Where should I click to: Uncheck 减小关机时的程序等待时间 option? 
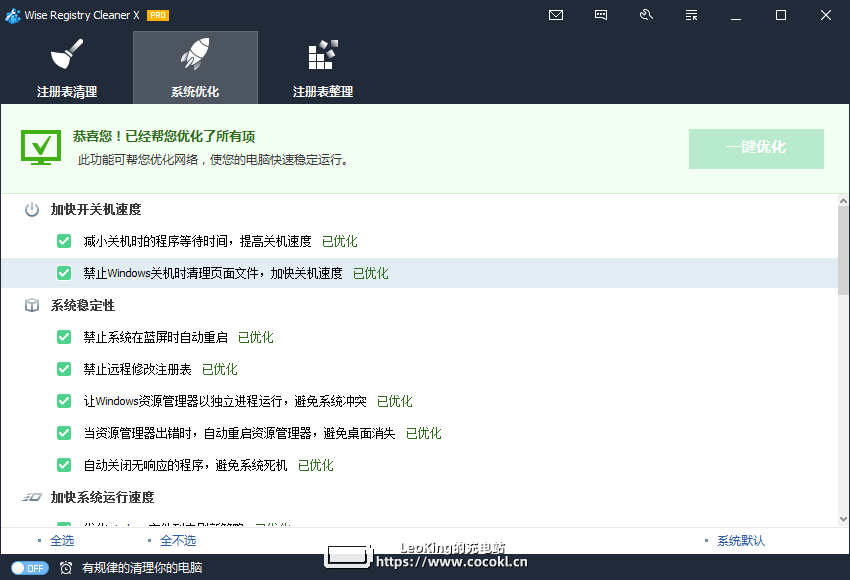click(64, 241)
